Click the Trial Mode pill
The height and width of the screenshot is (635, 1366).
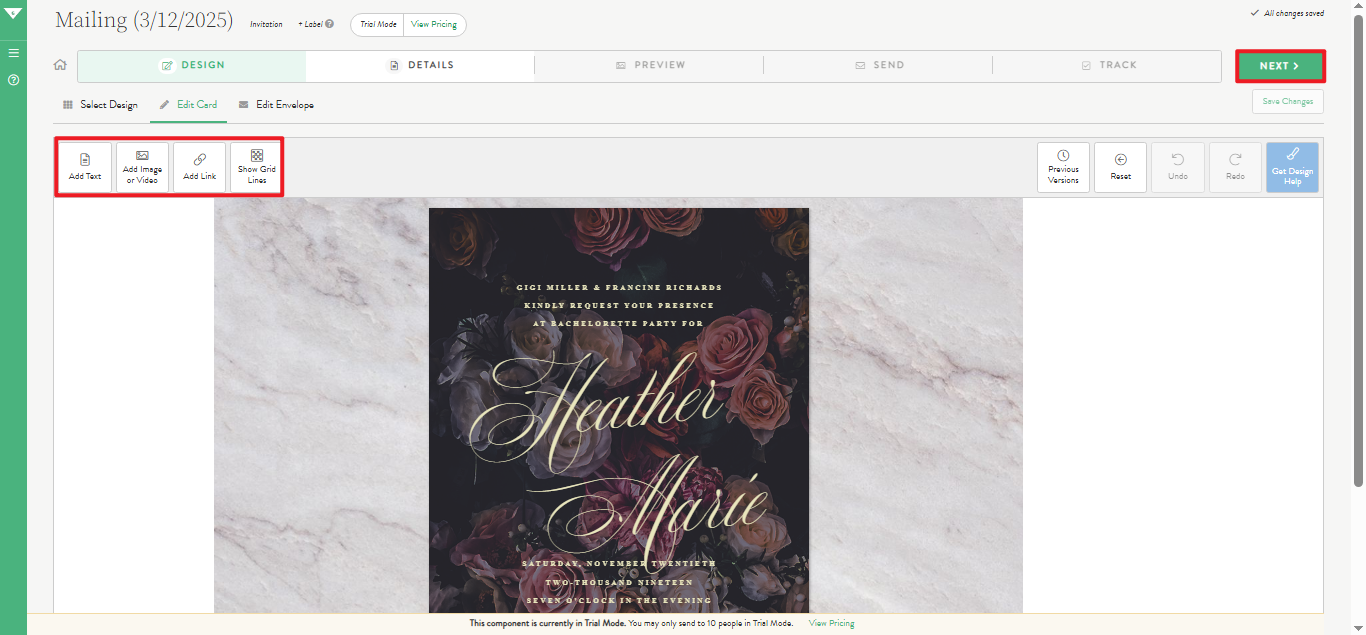click(x=378, y=24)
